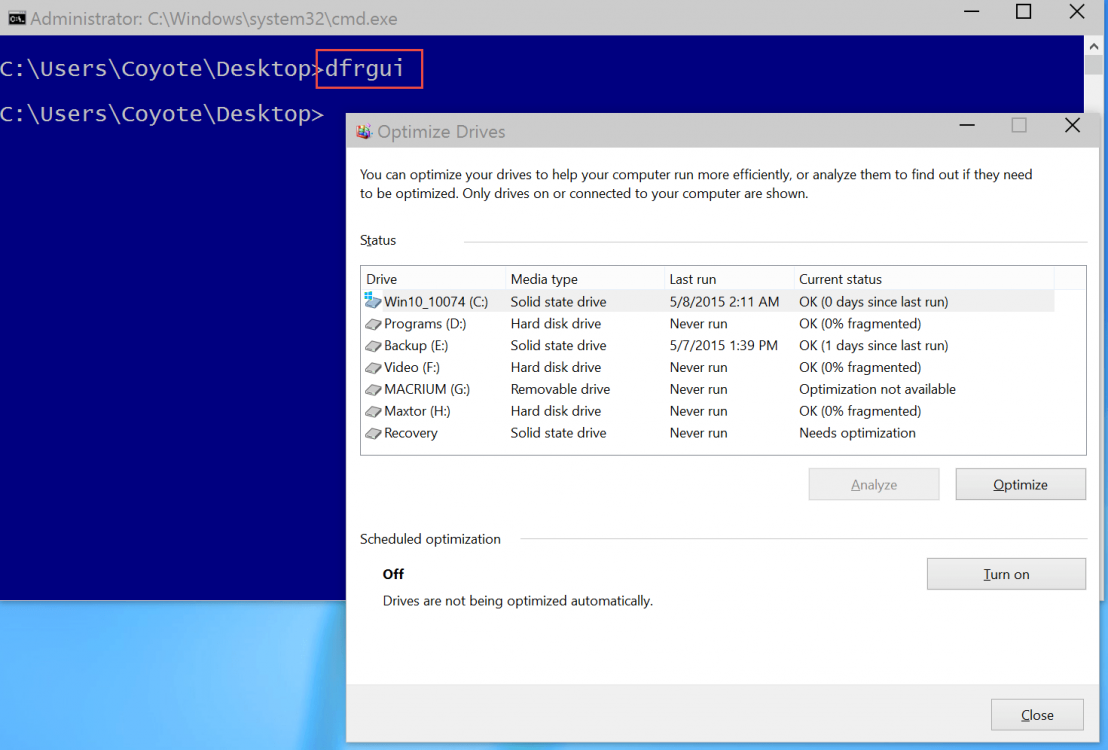Sort by the Media type column header
The width and height of the screenshot is (1108, 750).
point(544,279)
